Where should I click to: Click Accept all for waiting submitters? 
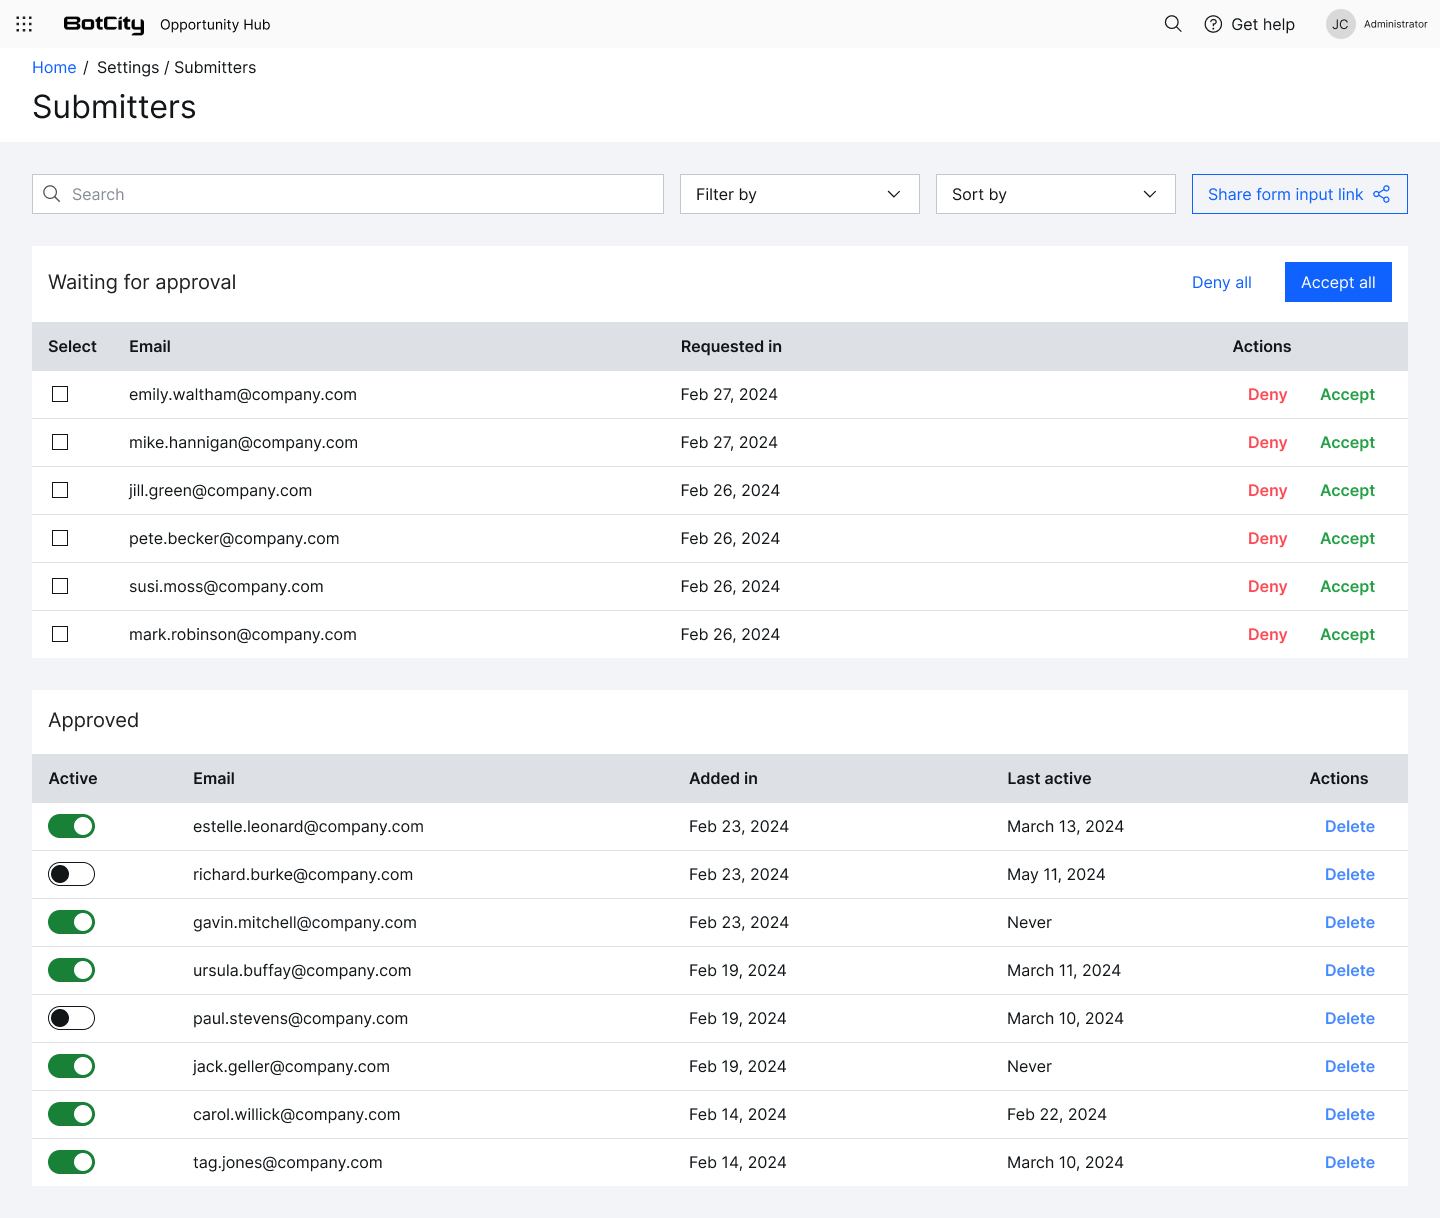tap(1338, 282)
